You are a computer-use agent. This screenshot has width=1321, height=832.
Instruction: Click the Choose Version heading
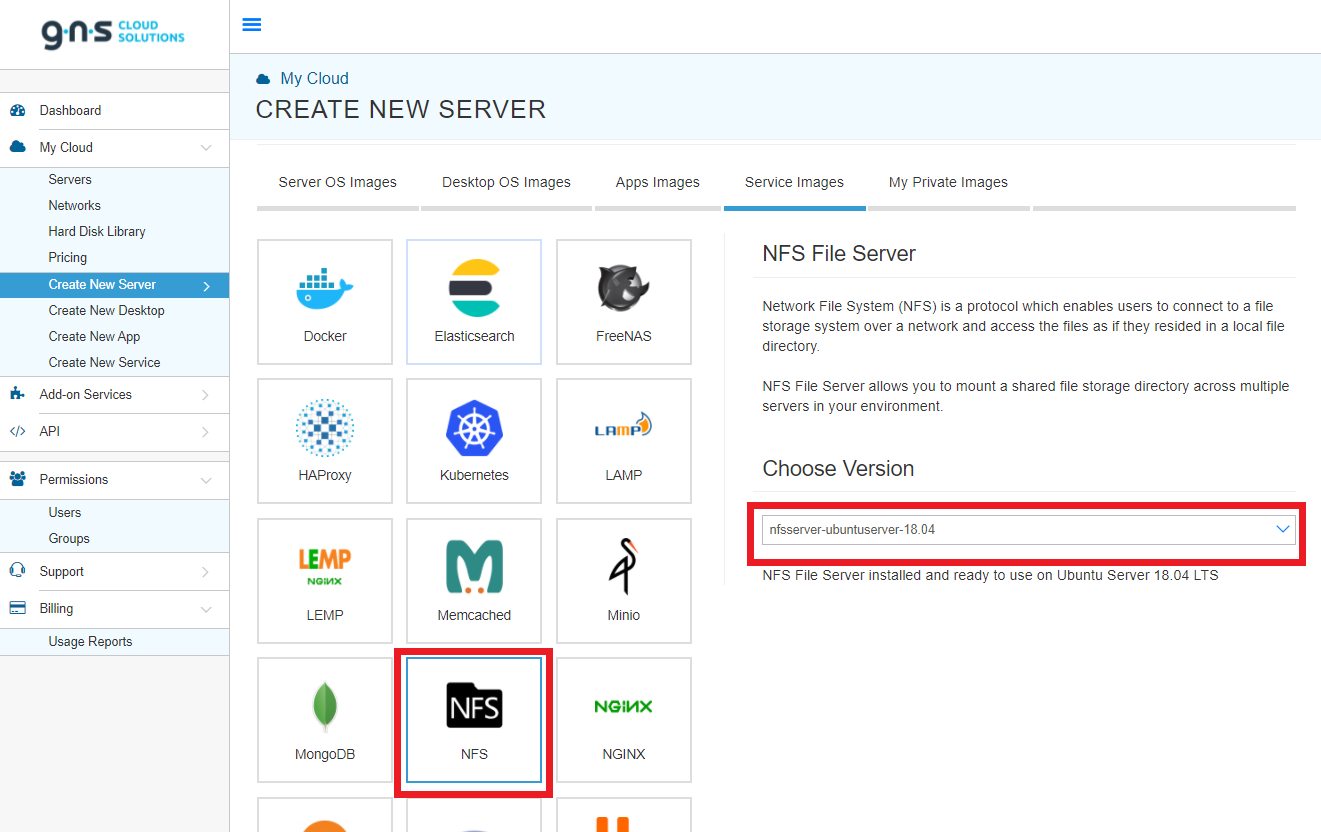click(838, 469)
